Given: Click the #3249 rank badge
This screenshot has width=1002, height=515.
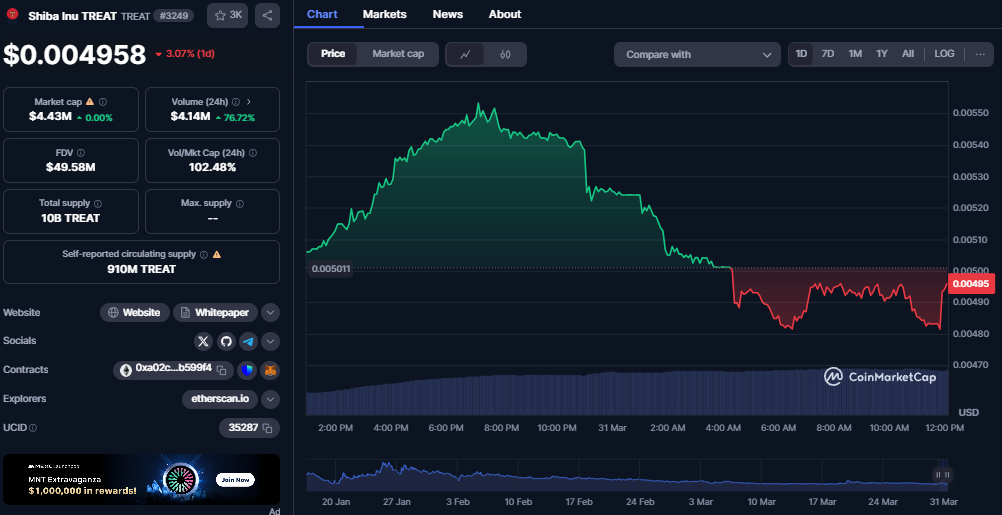Looking at the screenshot, I should 174,15.
